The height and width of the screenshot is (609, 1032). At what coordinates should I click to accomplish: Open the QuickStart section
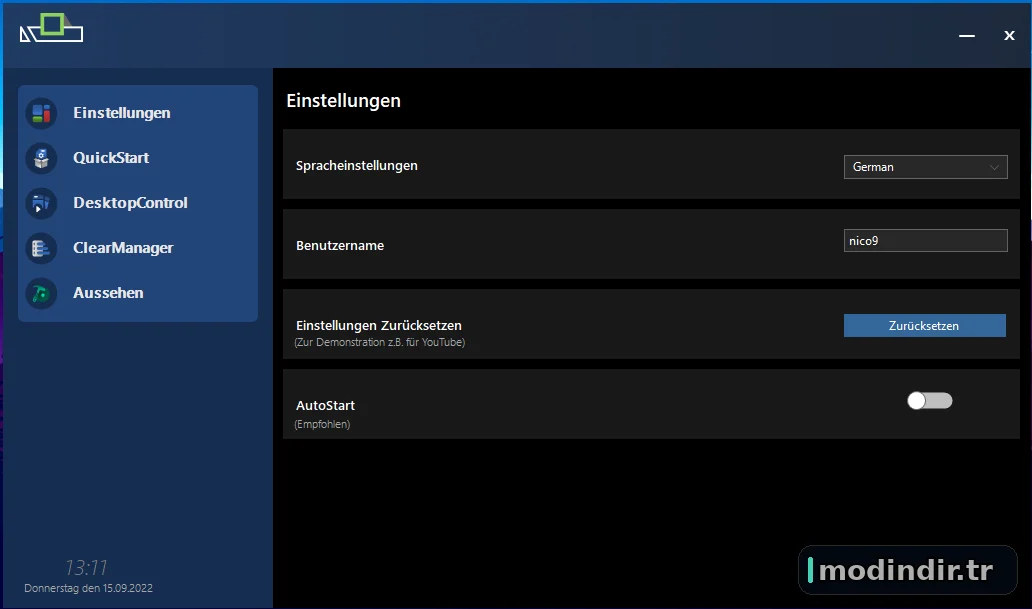point(111,158)
